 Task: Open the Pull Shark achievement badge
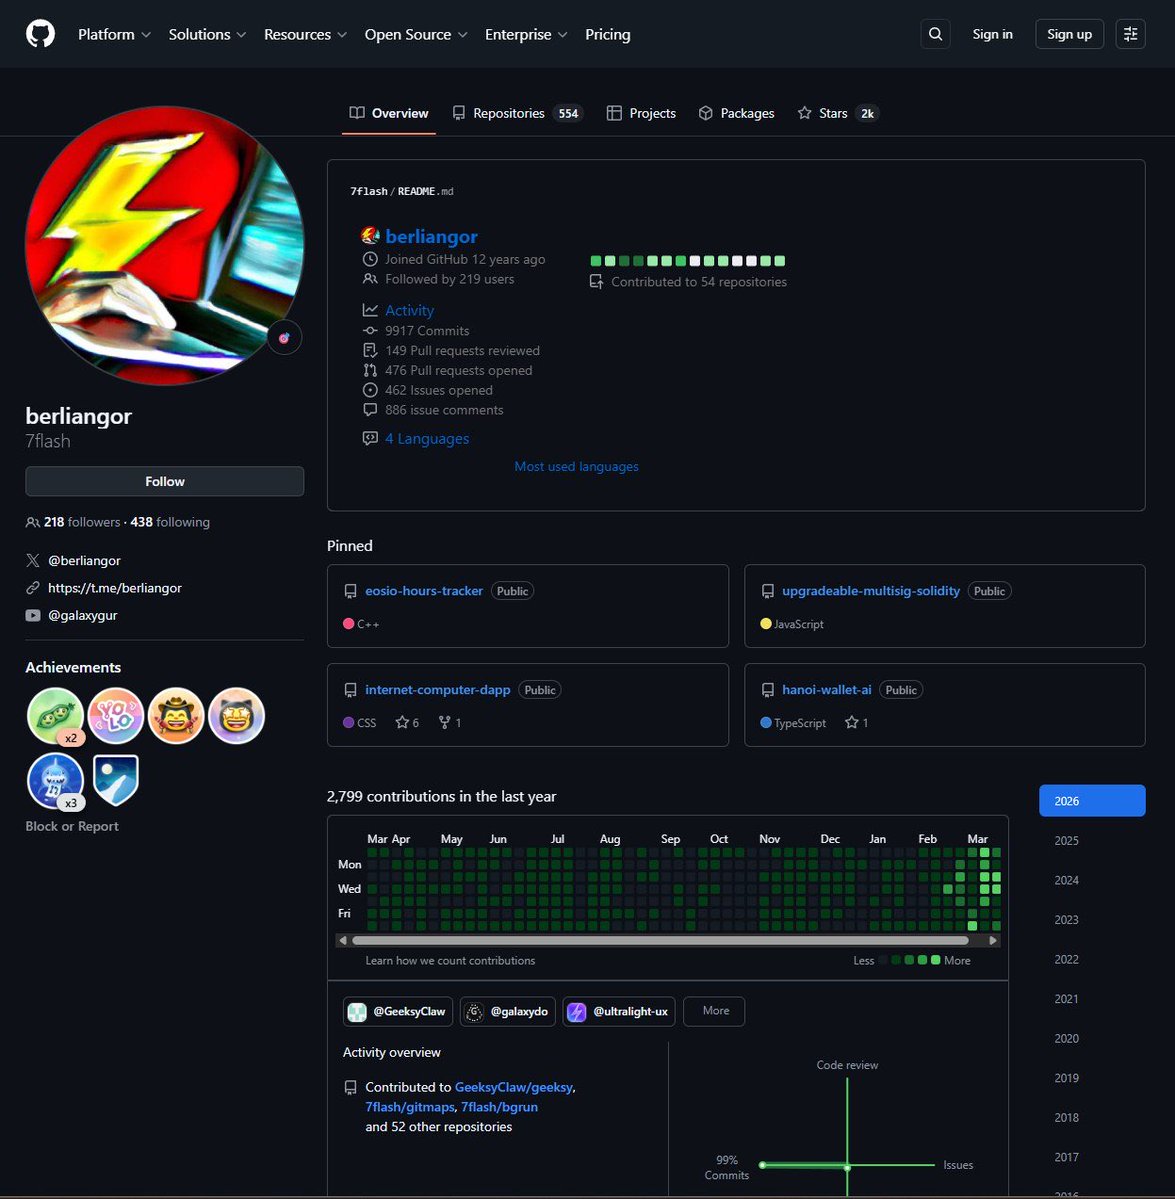point(55,781)
